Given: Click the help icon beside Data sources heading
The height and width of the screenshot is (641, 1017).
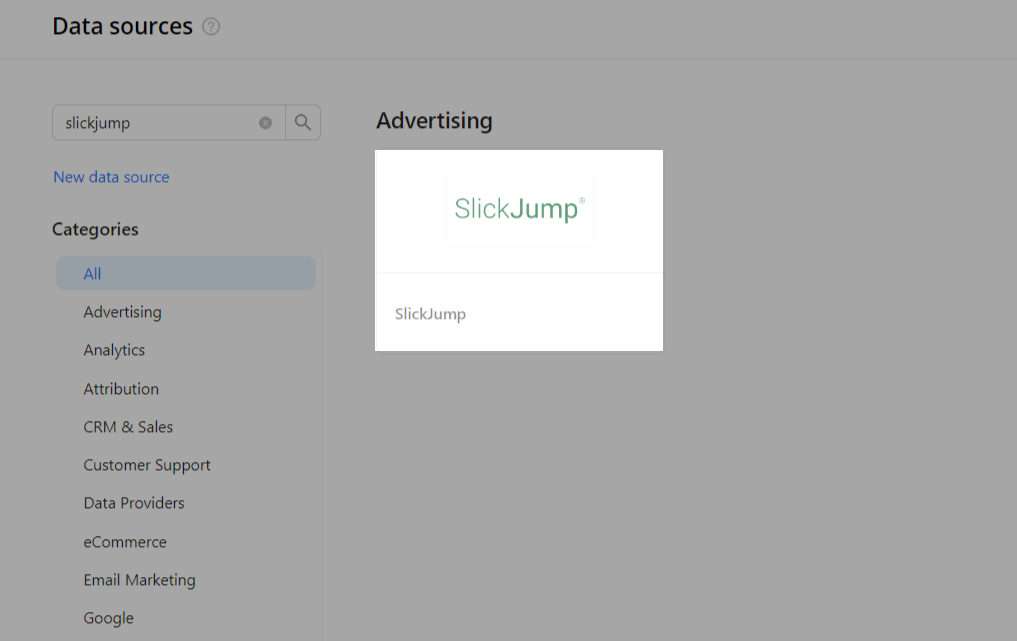Looking at the screenshot, I should coord(211,27).
